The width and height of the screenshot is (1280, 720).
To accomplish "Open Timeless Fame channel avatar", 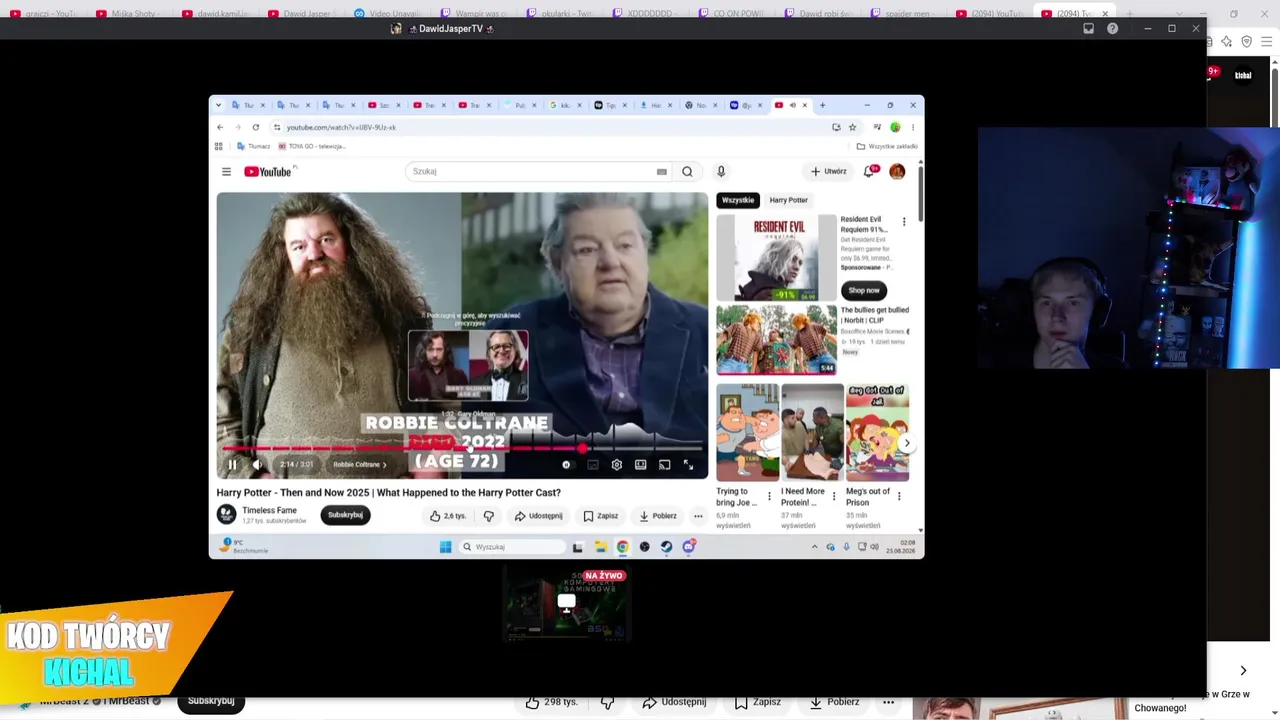I will 227,514.
